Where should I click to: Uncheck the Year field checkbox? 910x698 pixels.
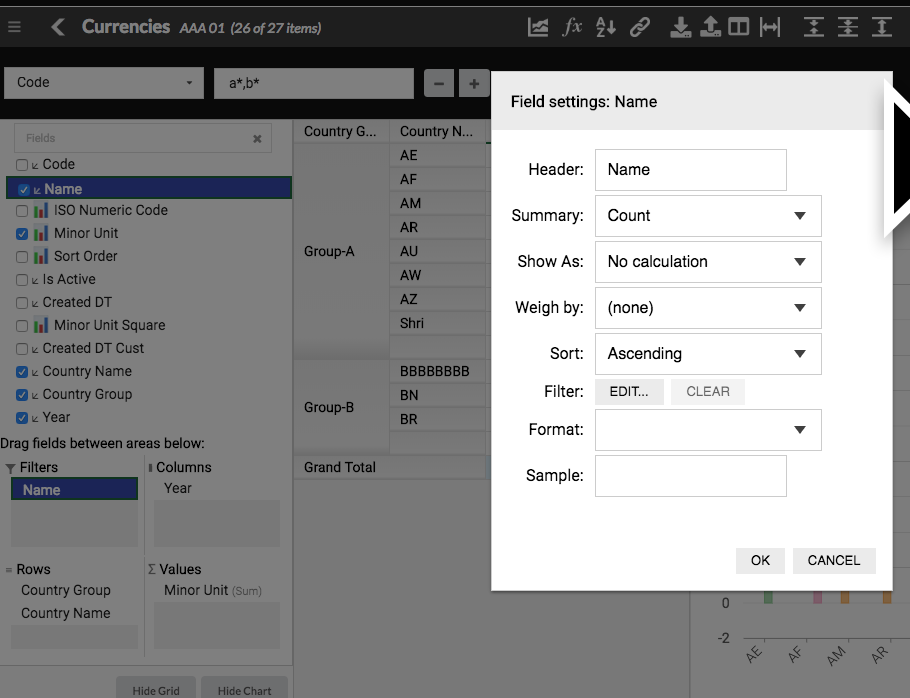22,418
